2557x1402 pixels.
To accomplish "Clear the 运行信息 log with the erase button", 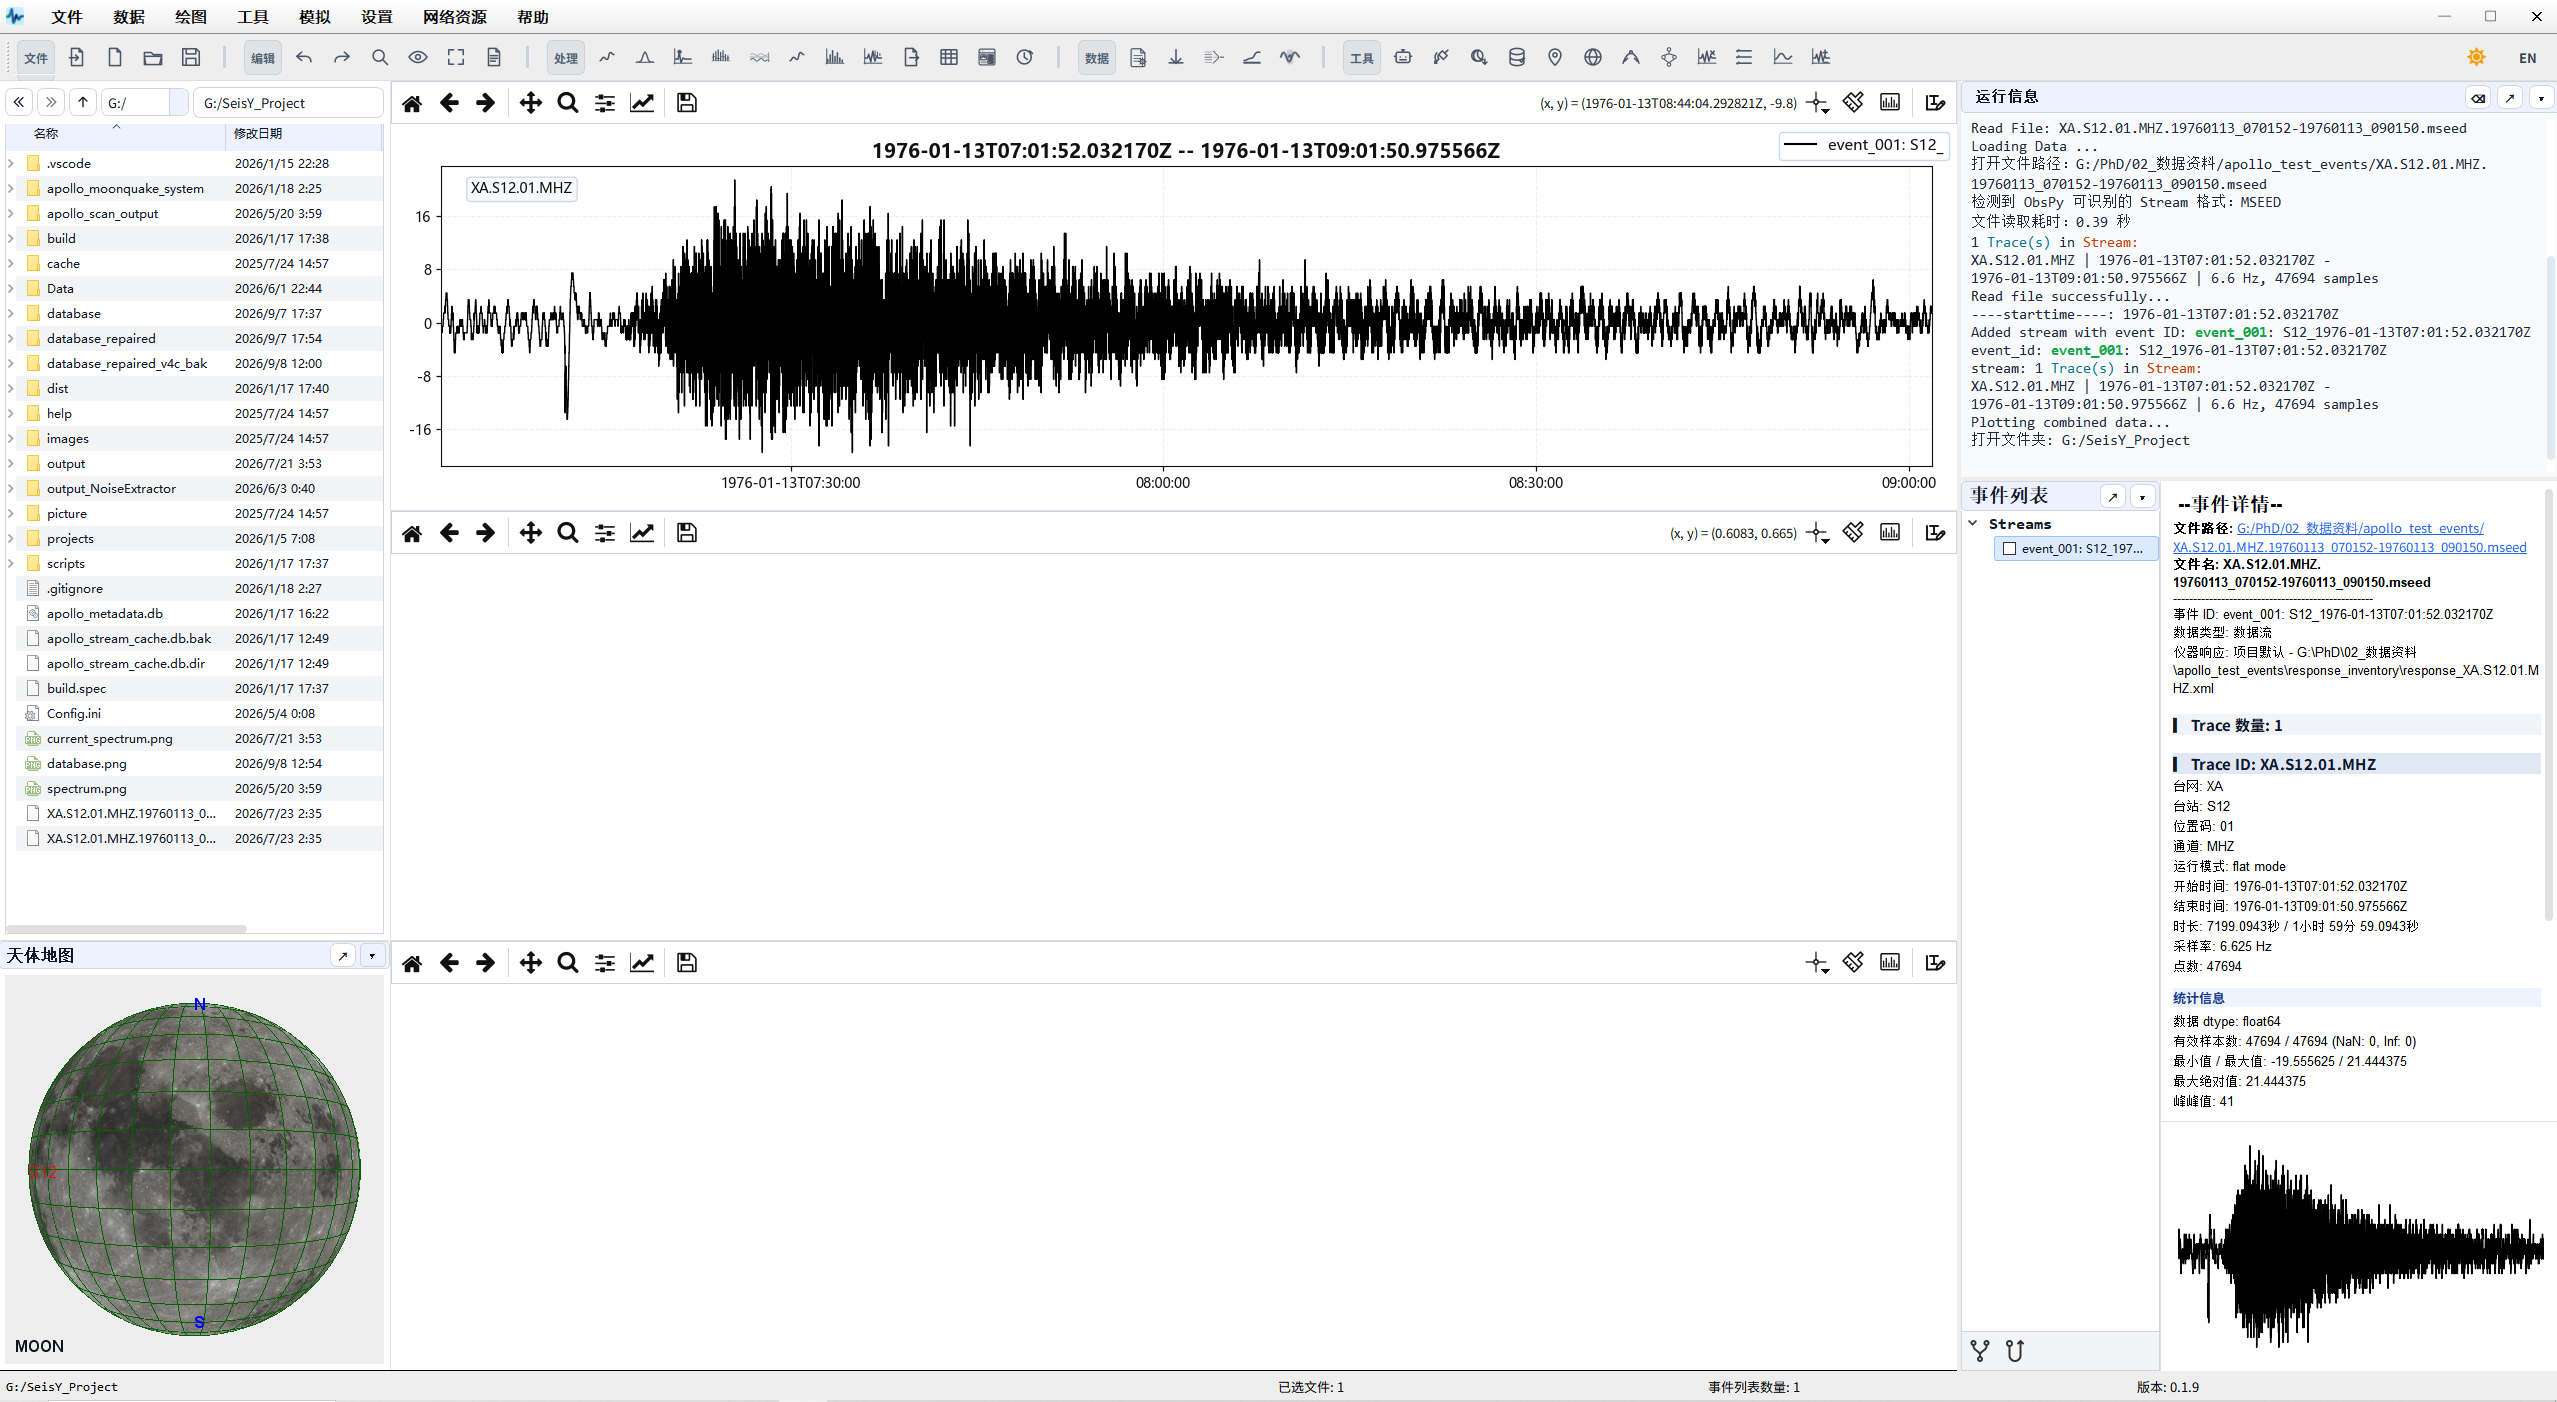I will [x=2477, y=97].
